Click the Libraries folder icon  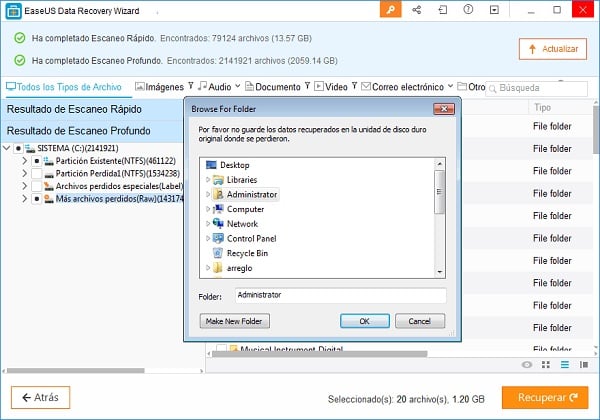tap(218, 179)
